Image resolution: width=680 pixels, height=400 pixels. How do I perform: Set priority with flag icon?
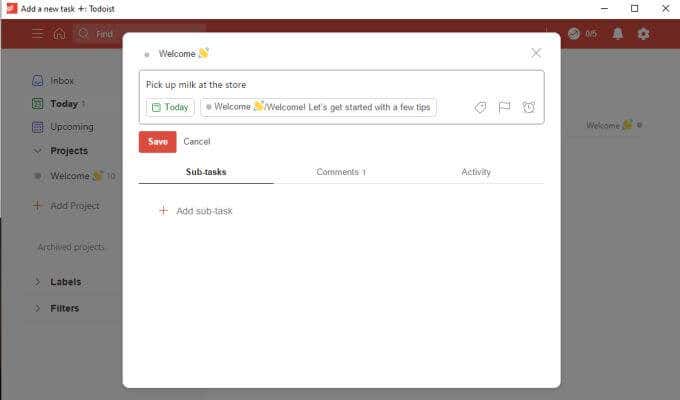pyautogui.click(x=504, y=107)
